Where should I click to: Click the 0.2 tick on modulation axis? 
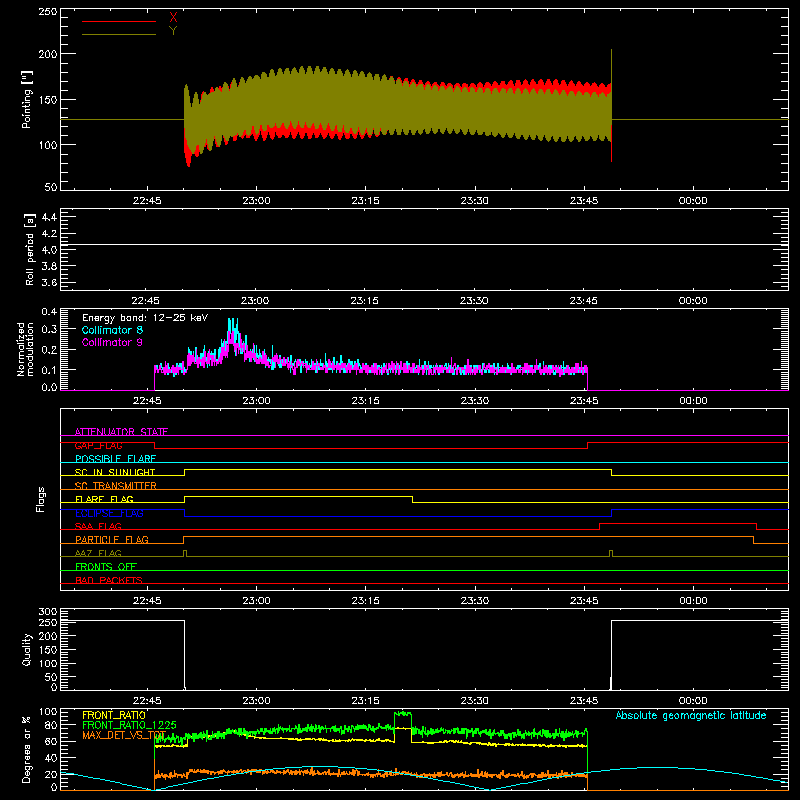click(49, 350)
